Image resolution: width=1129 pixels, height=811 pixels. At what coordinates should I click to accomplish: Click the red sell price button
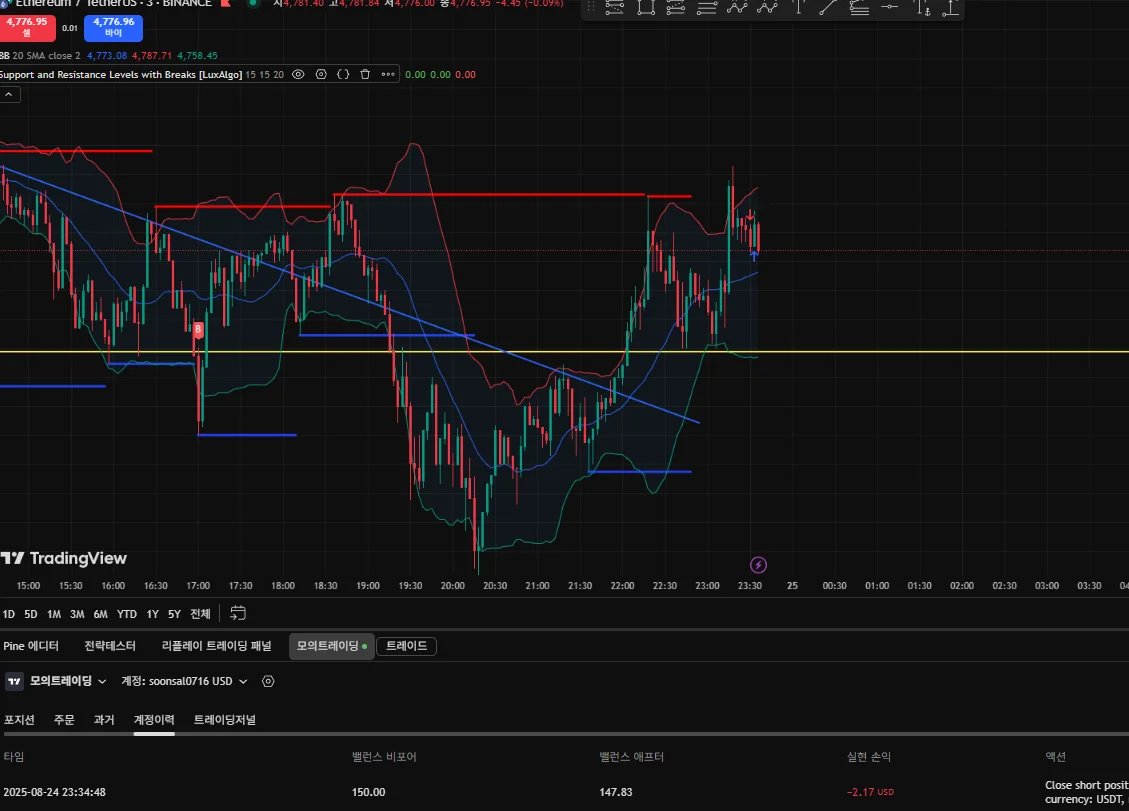pos(27,27)
